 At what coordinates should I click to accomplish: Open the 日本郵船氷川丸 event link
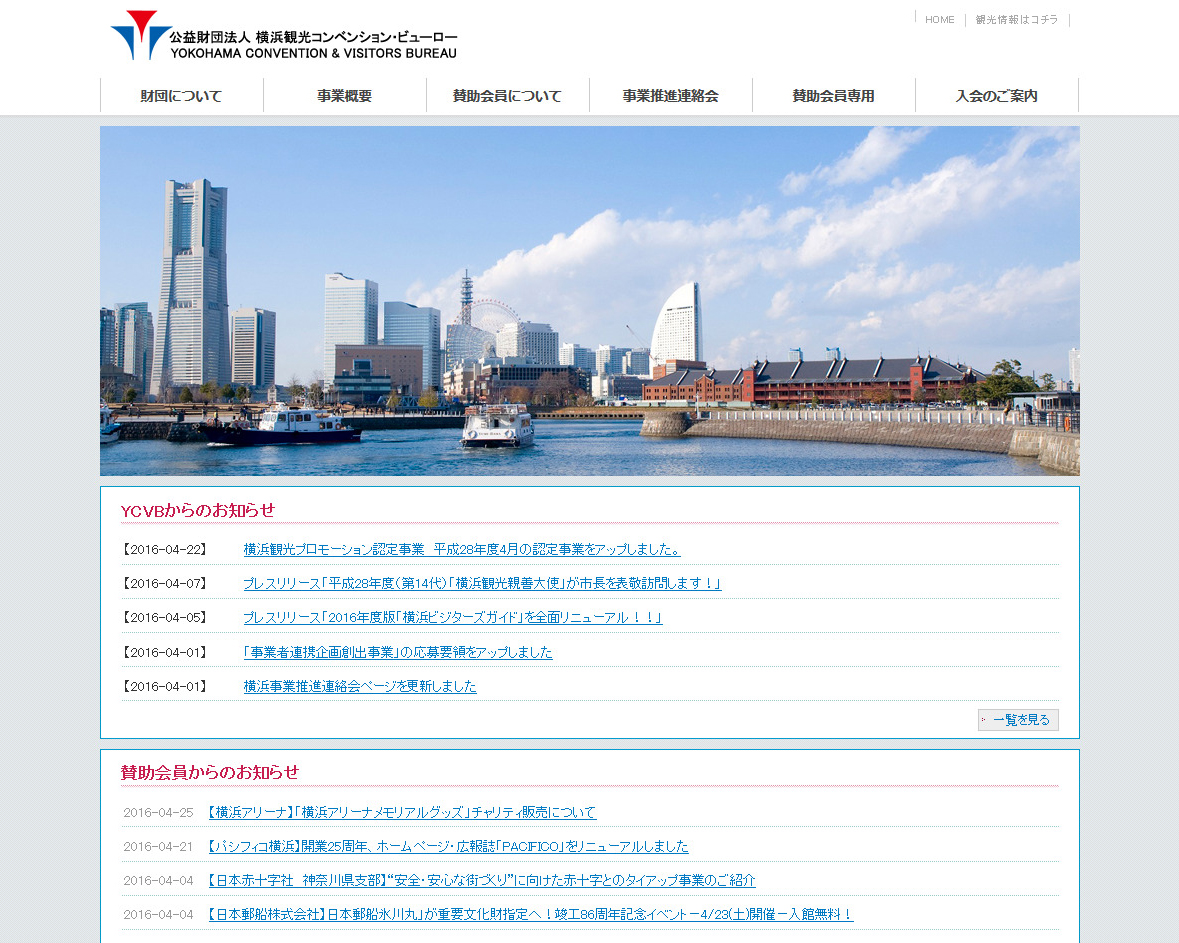click(530, 914)
